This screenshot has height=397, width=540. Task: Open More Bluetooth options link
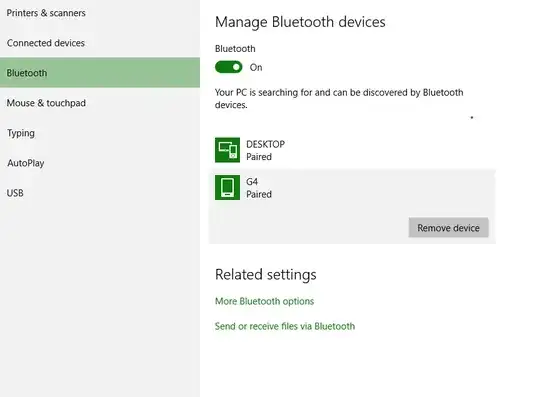pos(264,301)
